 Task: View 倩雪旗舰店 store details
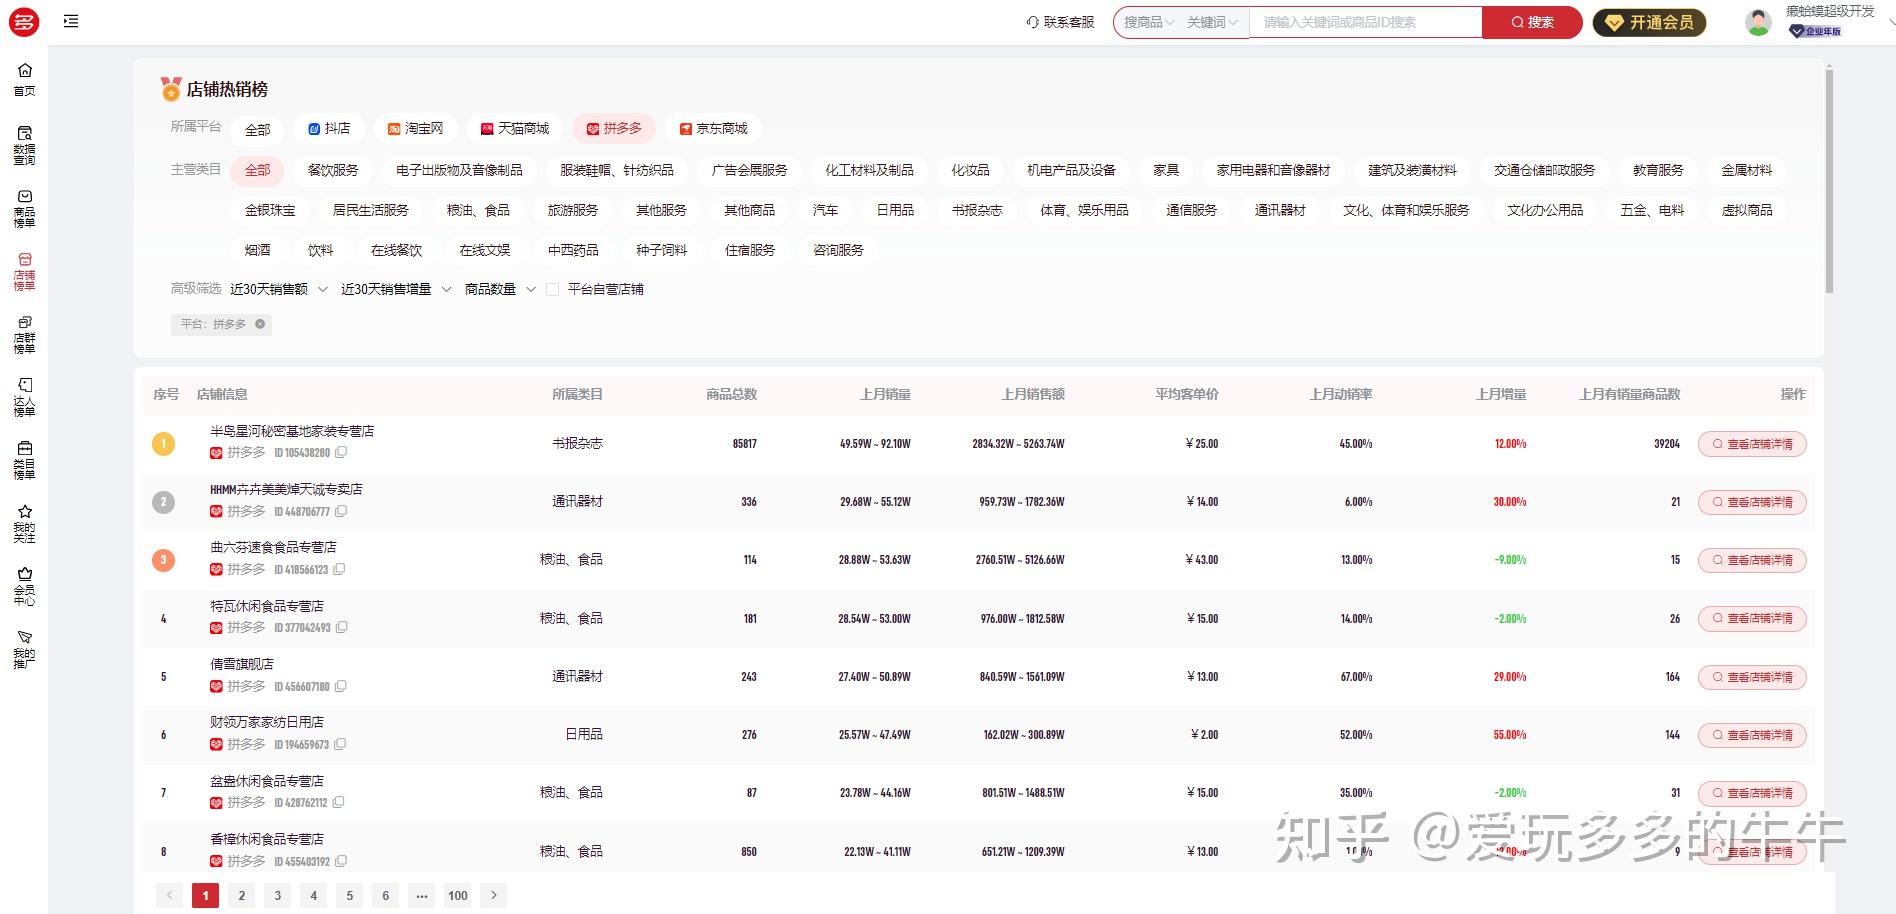tap(1752, 676)
